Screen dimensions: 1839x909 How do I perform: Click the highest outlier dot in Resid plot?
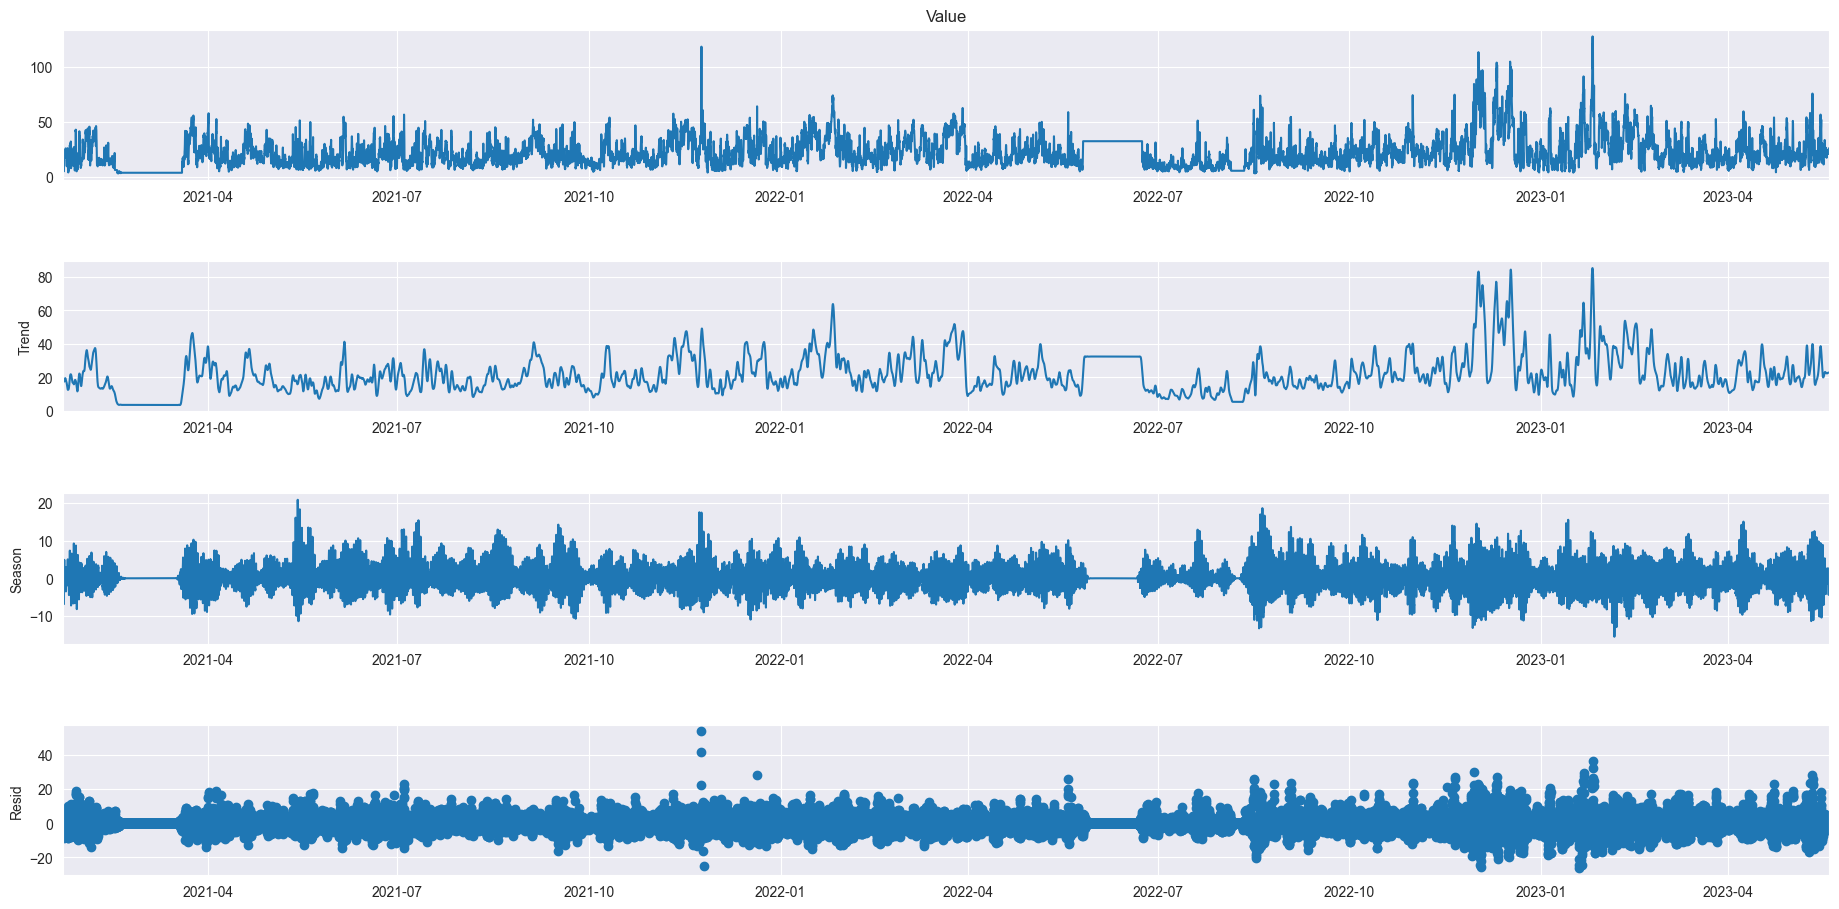pos(701,732)
